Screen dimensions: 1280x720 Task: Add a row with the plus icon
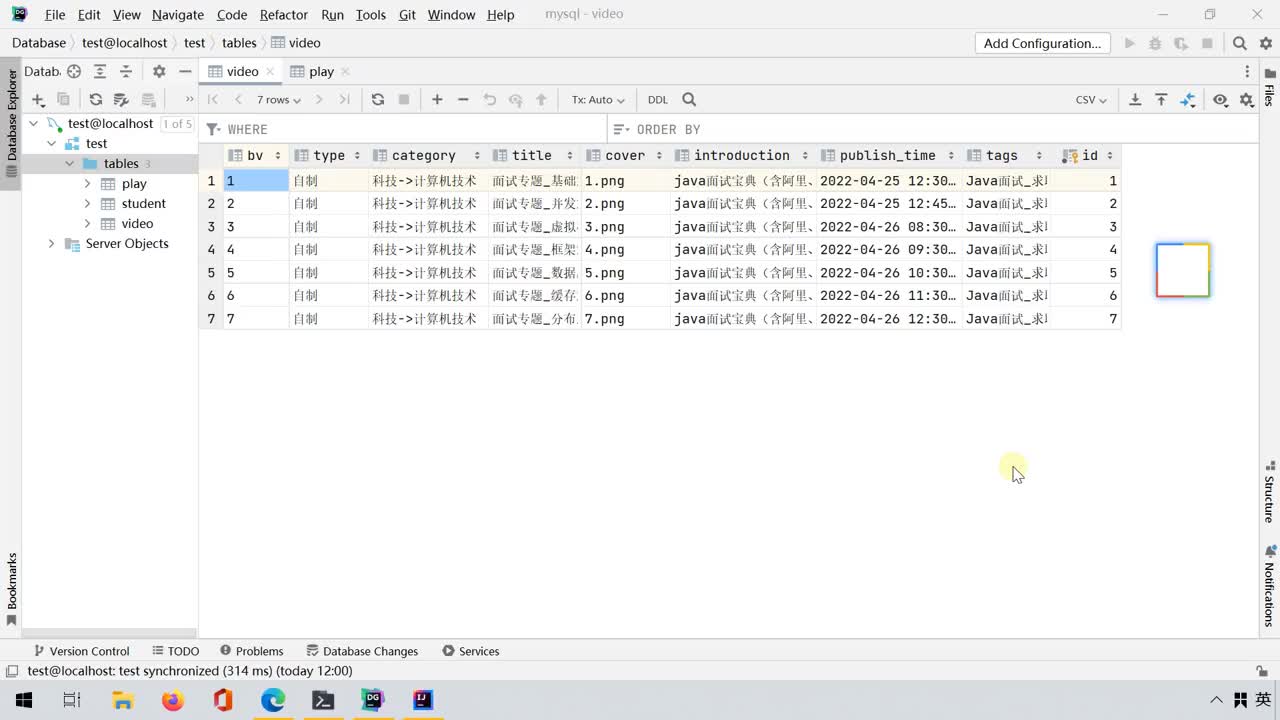437,99
